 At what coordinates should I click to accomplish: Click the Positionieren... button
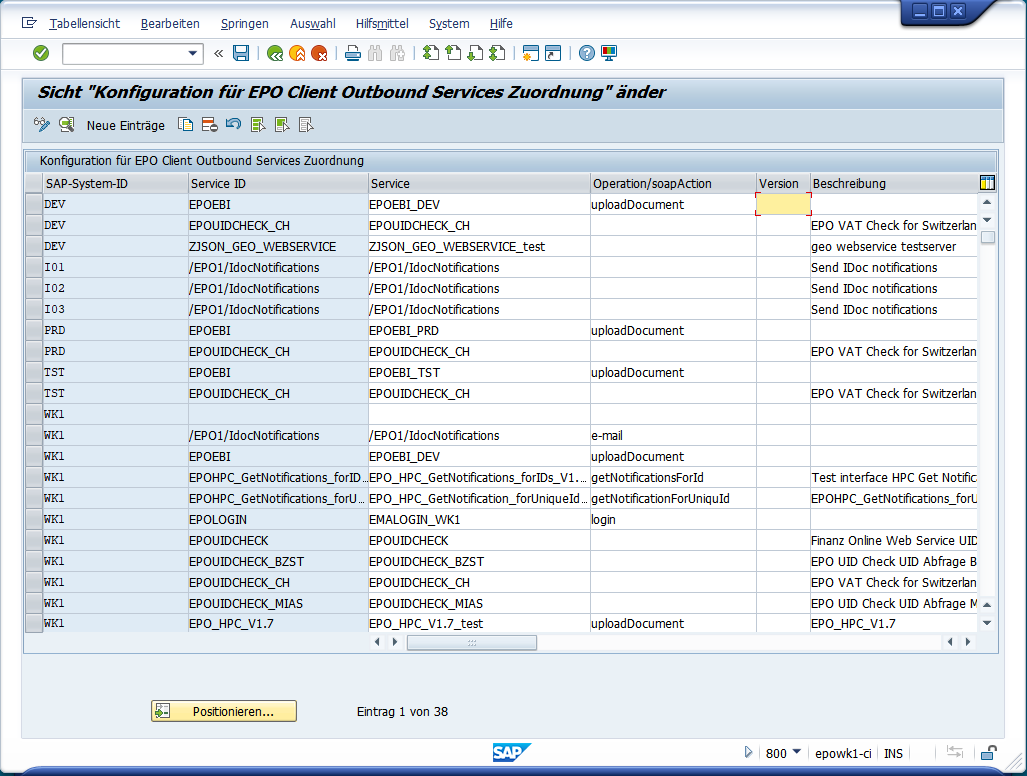coord(224,711)
